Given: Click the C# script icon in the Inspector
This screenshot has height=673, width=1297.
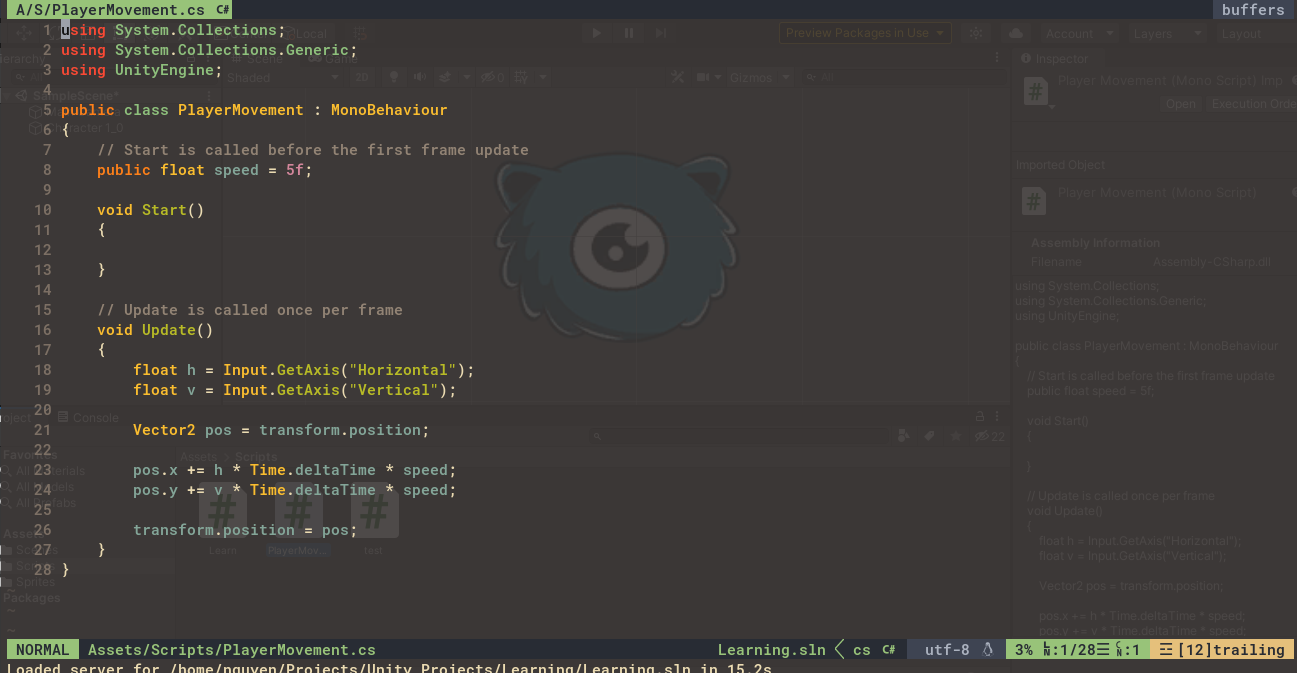Looking at the screenshot, I should 1035,92.
